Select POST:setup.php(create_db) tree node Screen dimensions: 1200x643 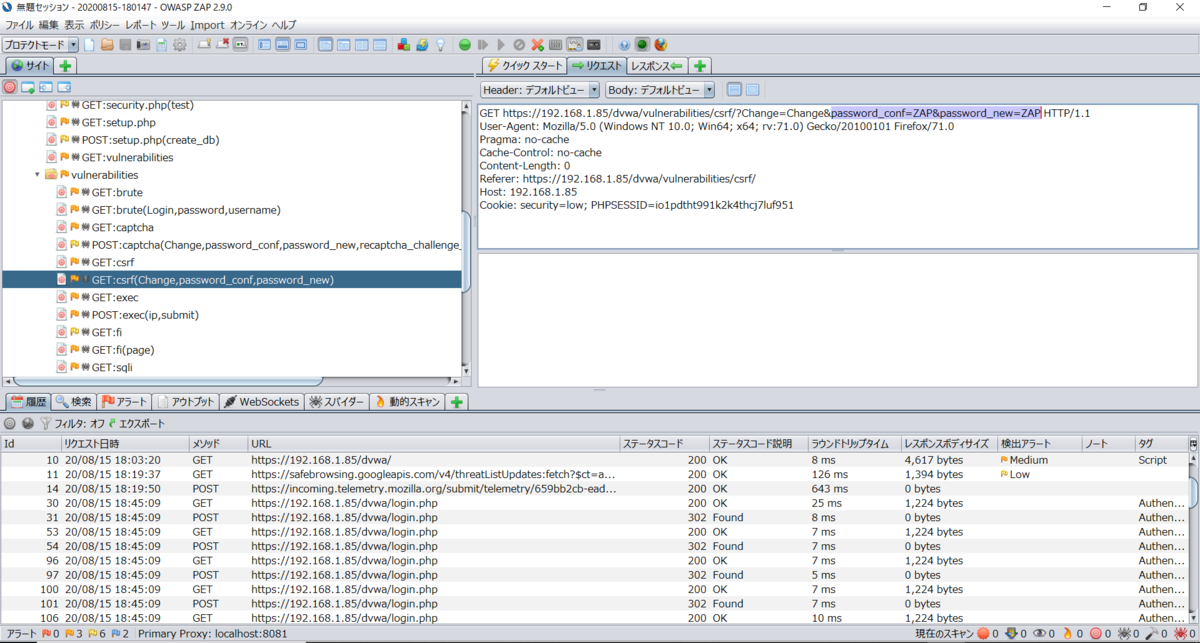pyautogui.click(x=150, y=140)
